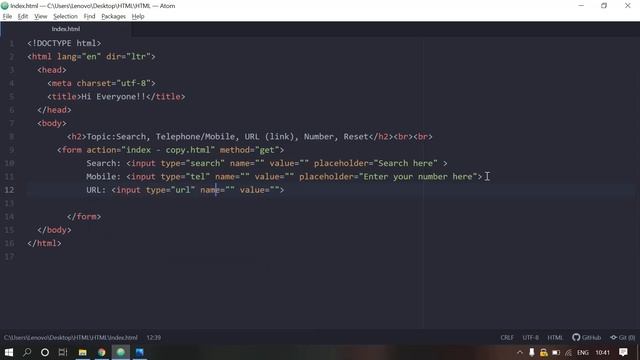
Task: Open Windows search magnifier
Action: click(x=27, y=352)
